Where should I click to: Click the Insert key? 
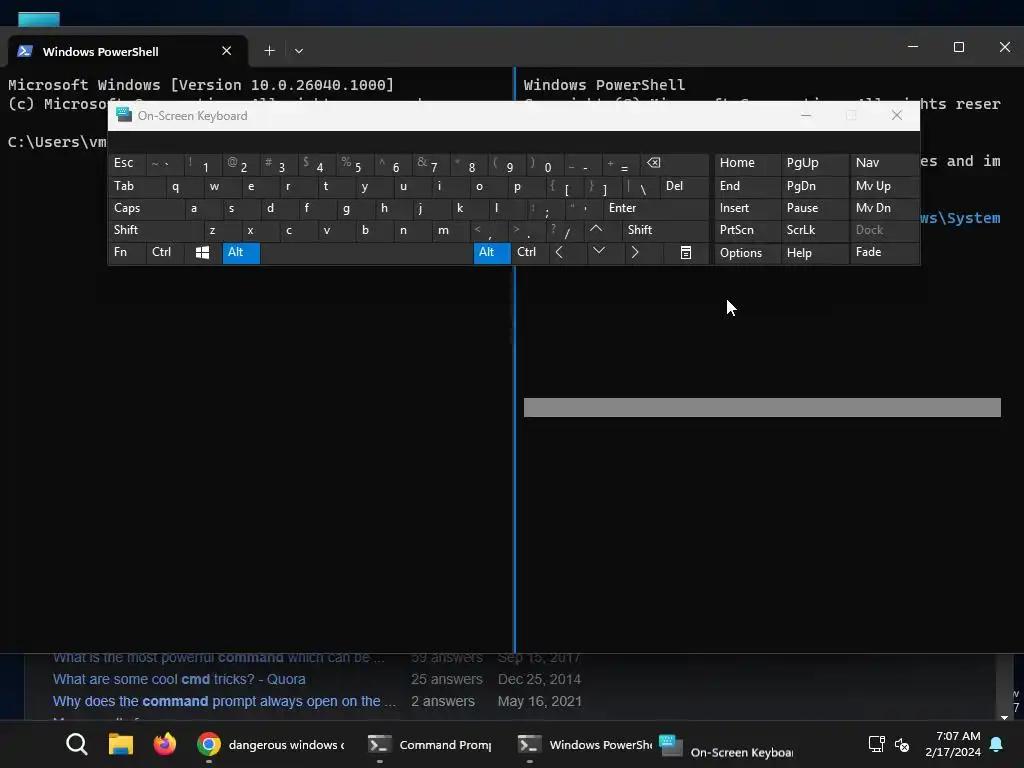747,208
